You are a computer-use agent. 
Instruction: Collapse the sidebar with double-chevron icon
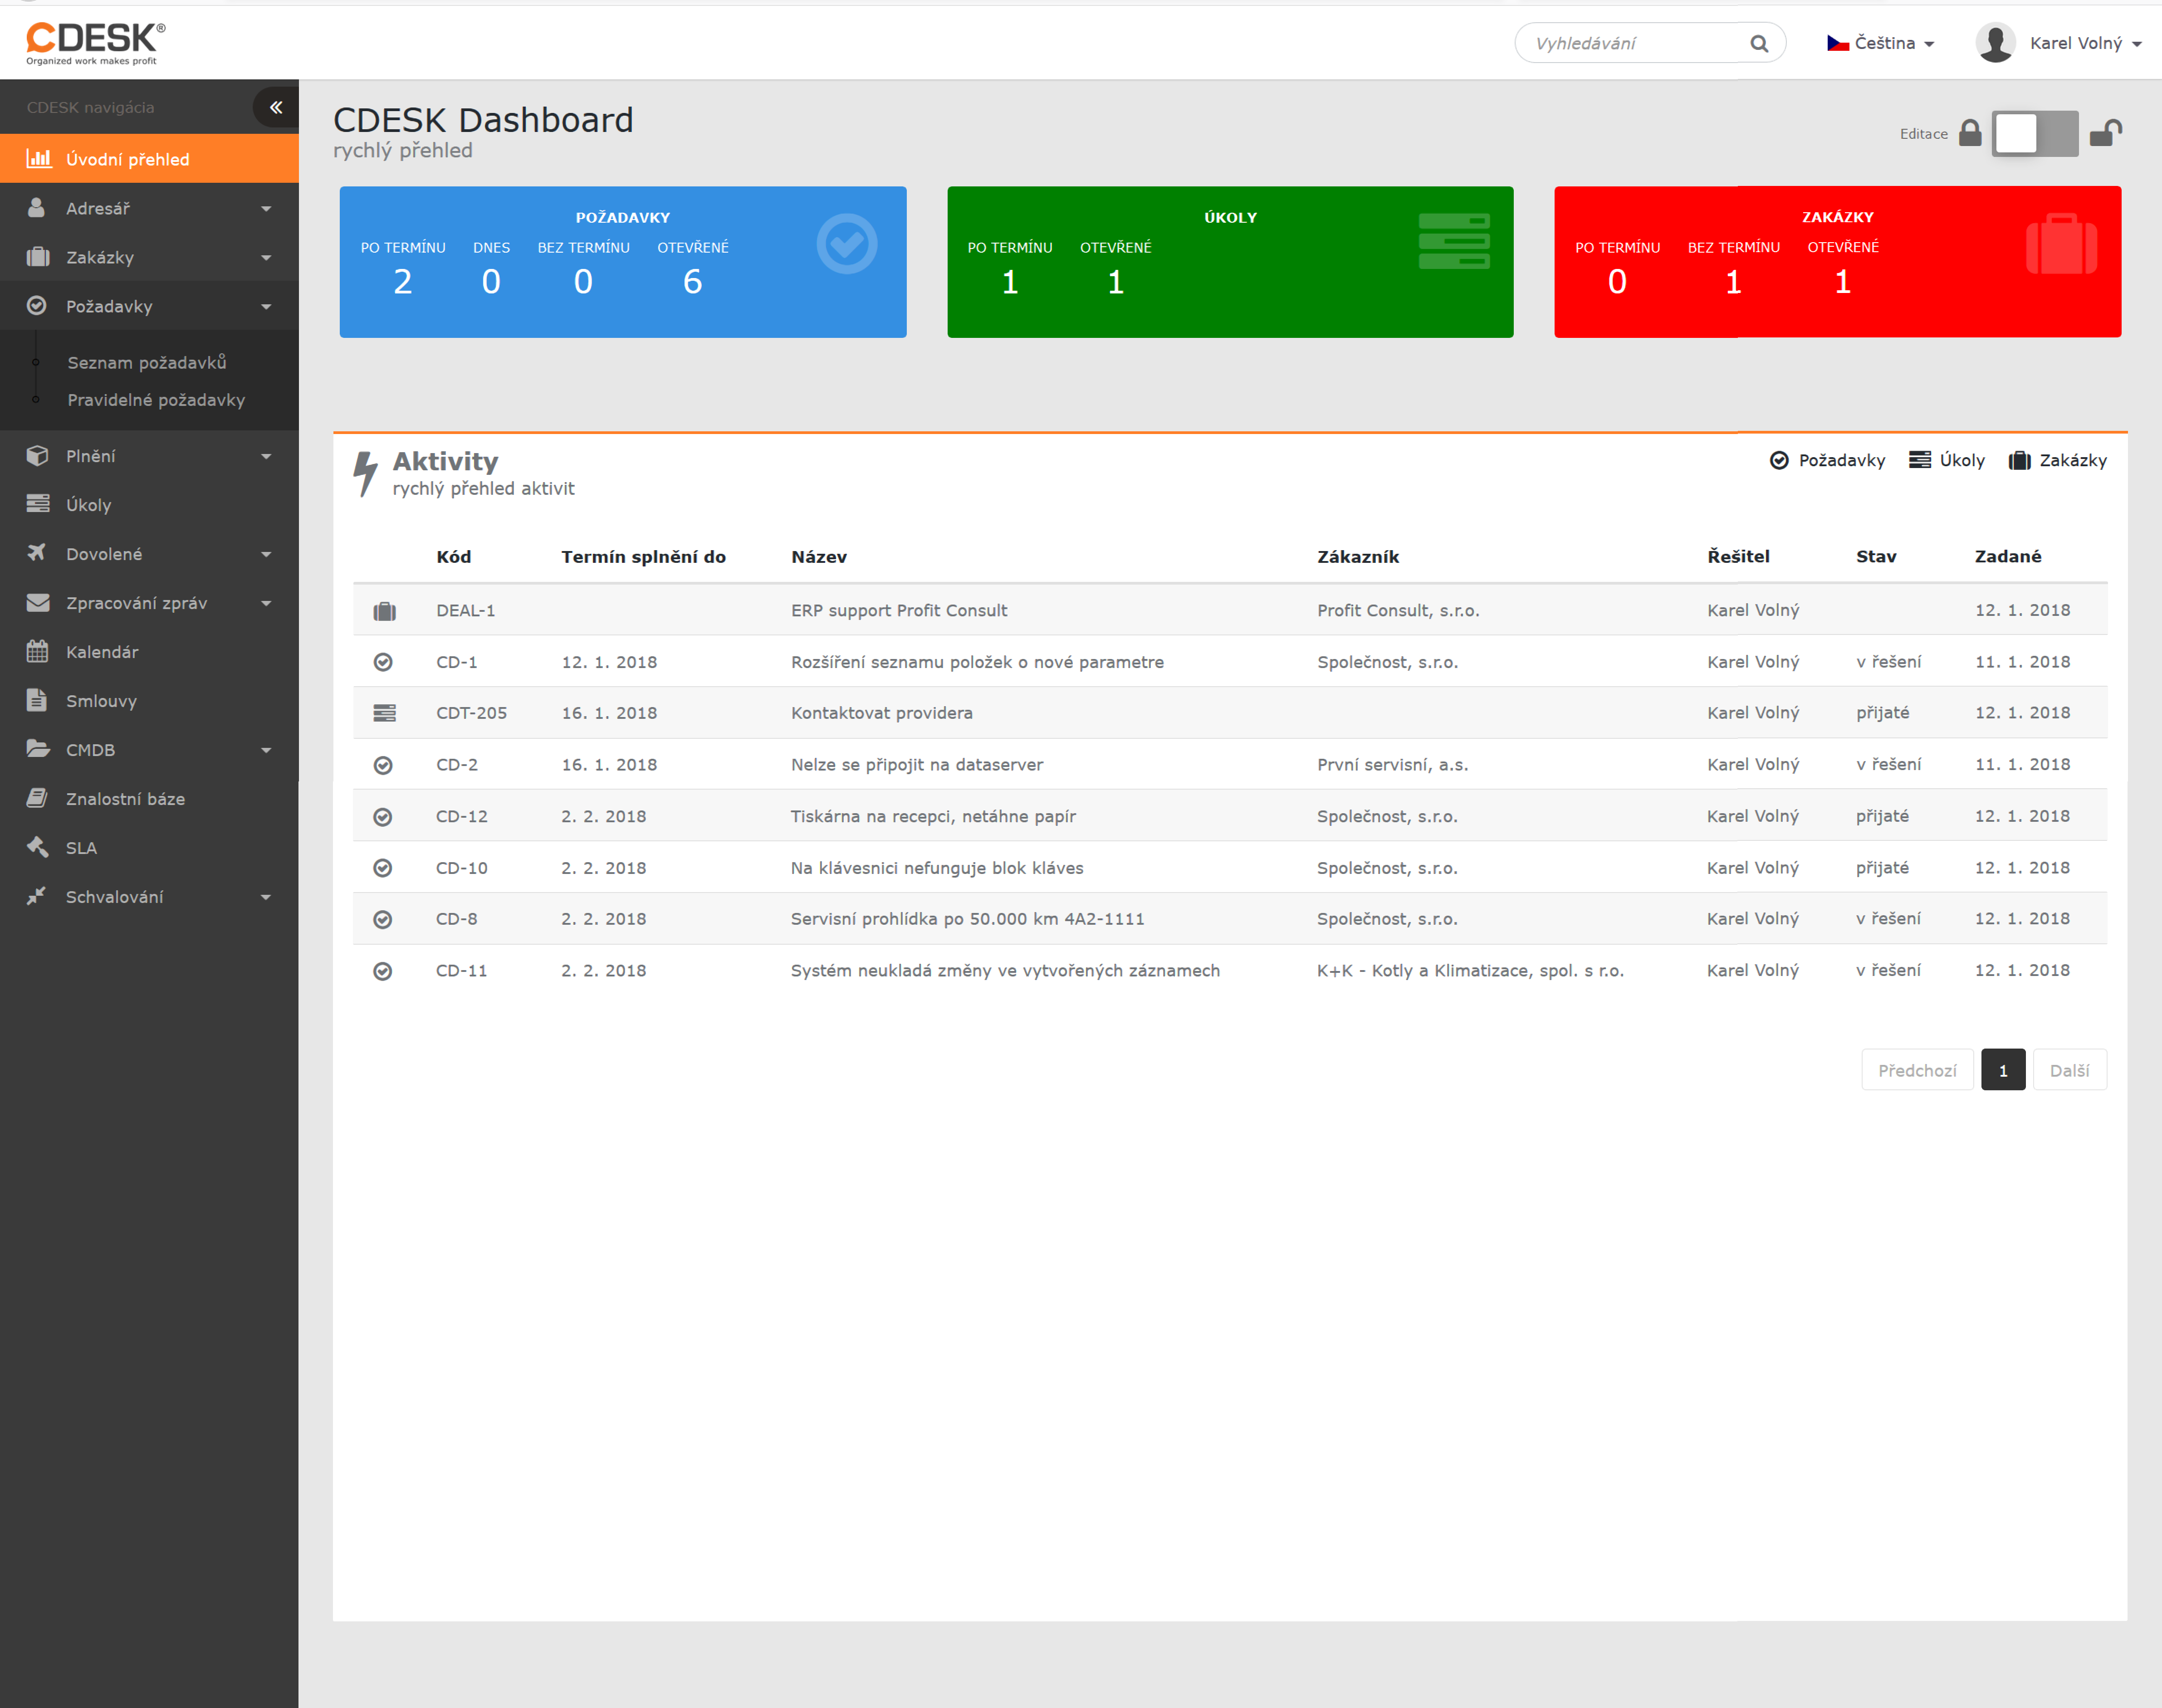pos(276,107)
